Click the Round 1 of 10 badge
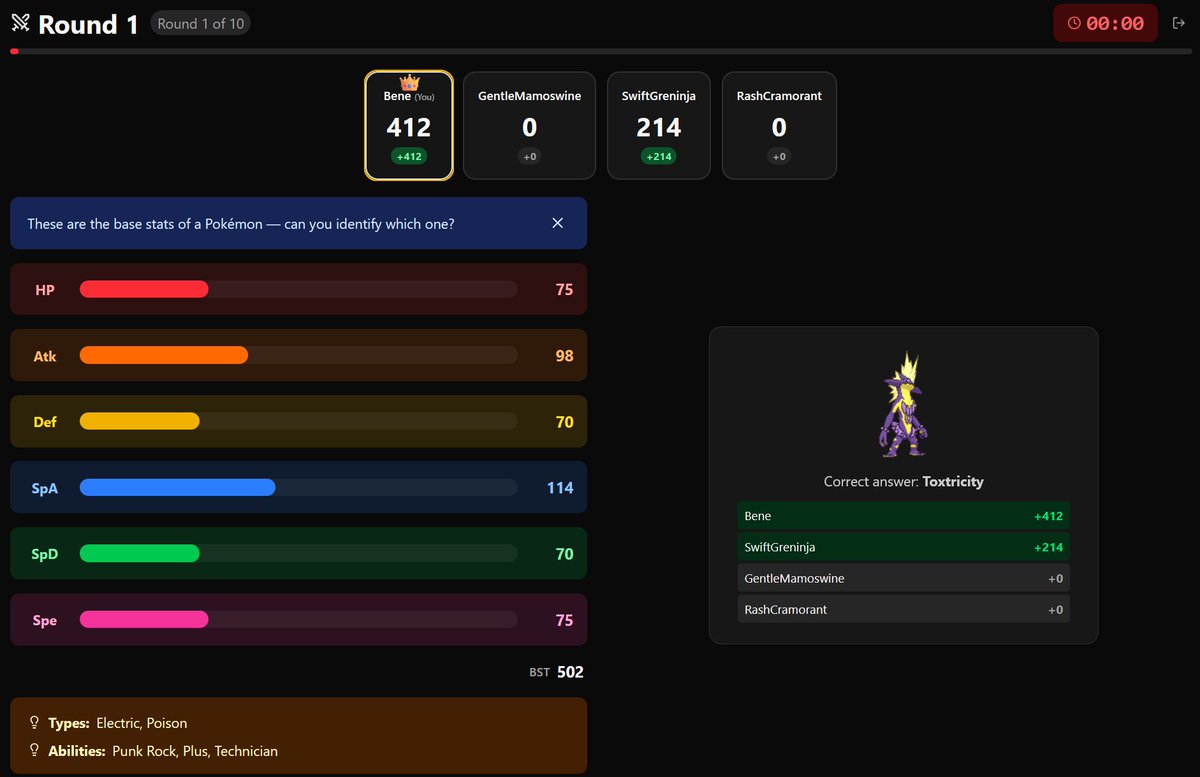 [200, 23]
